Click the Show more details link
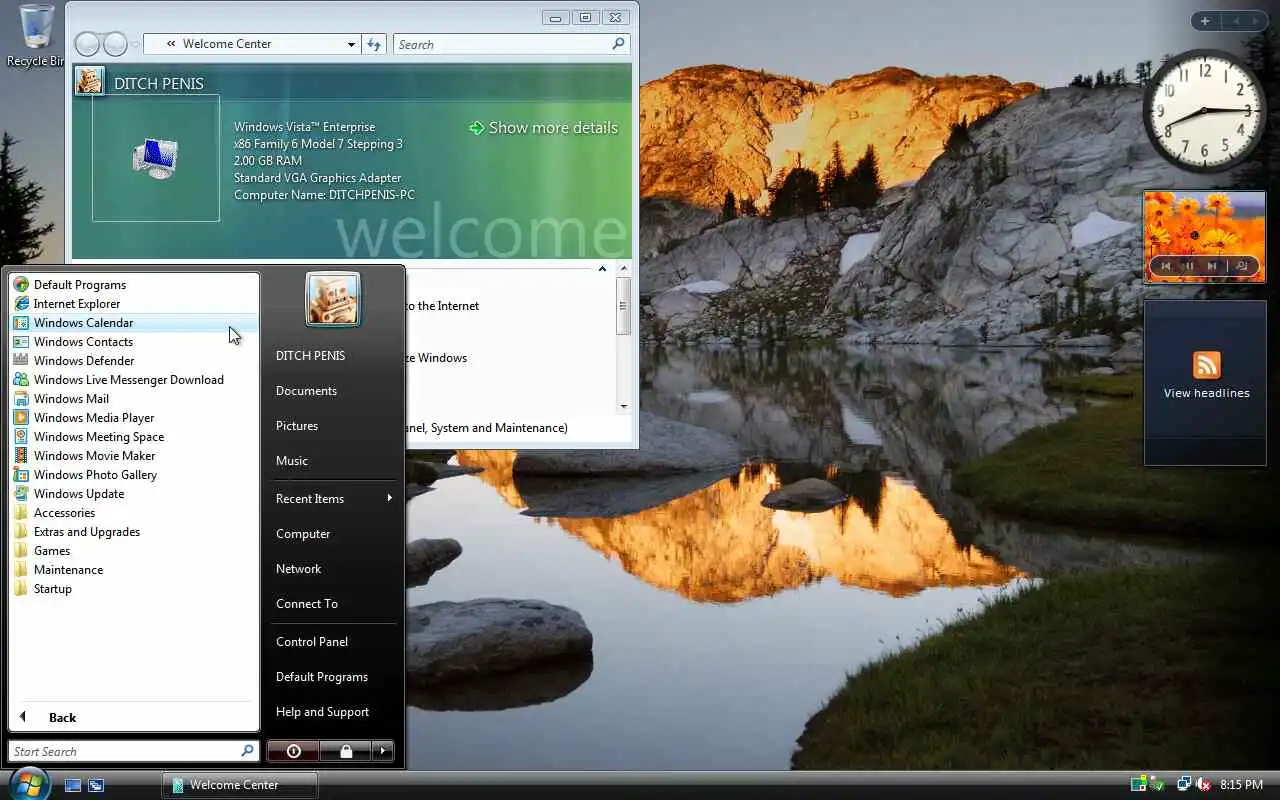The image size is (1280, 800). pos(543,128)
